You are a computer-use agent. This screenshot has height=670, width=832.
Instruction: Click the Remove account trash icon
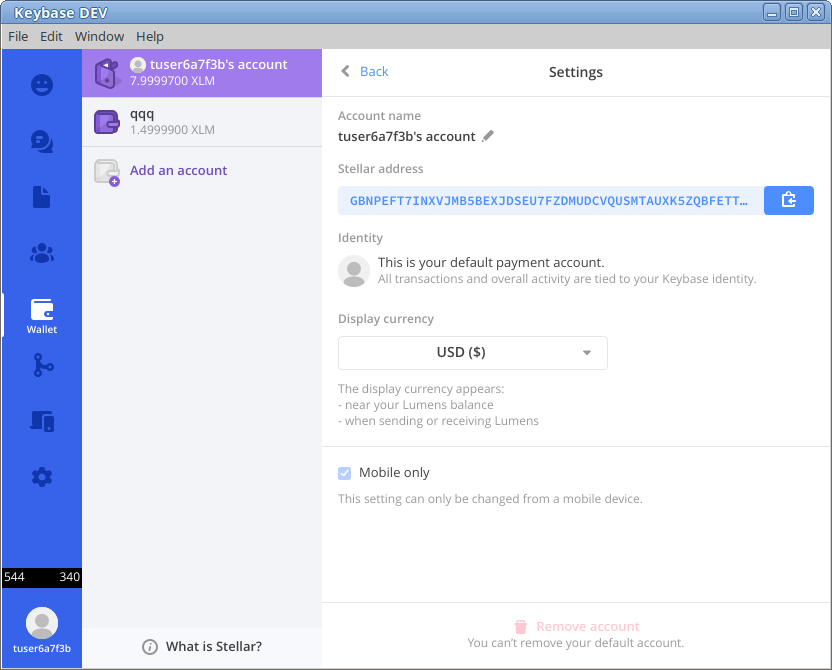(x=521, y=627)
